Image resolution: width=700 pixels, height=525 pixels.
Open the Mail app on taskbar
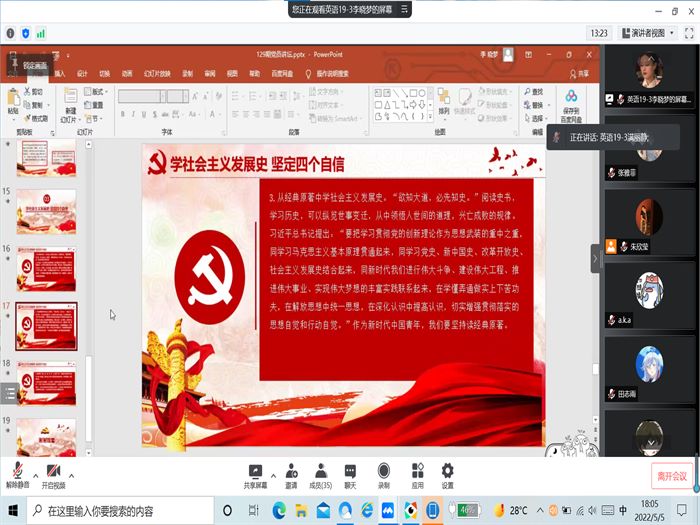(x=323, y=511)
